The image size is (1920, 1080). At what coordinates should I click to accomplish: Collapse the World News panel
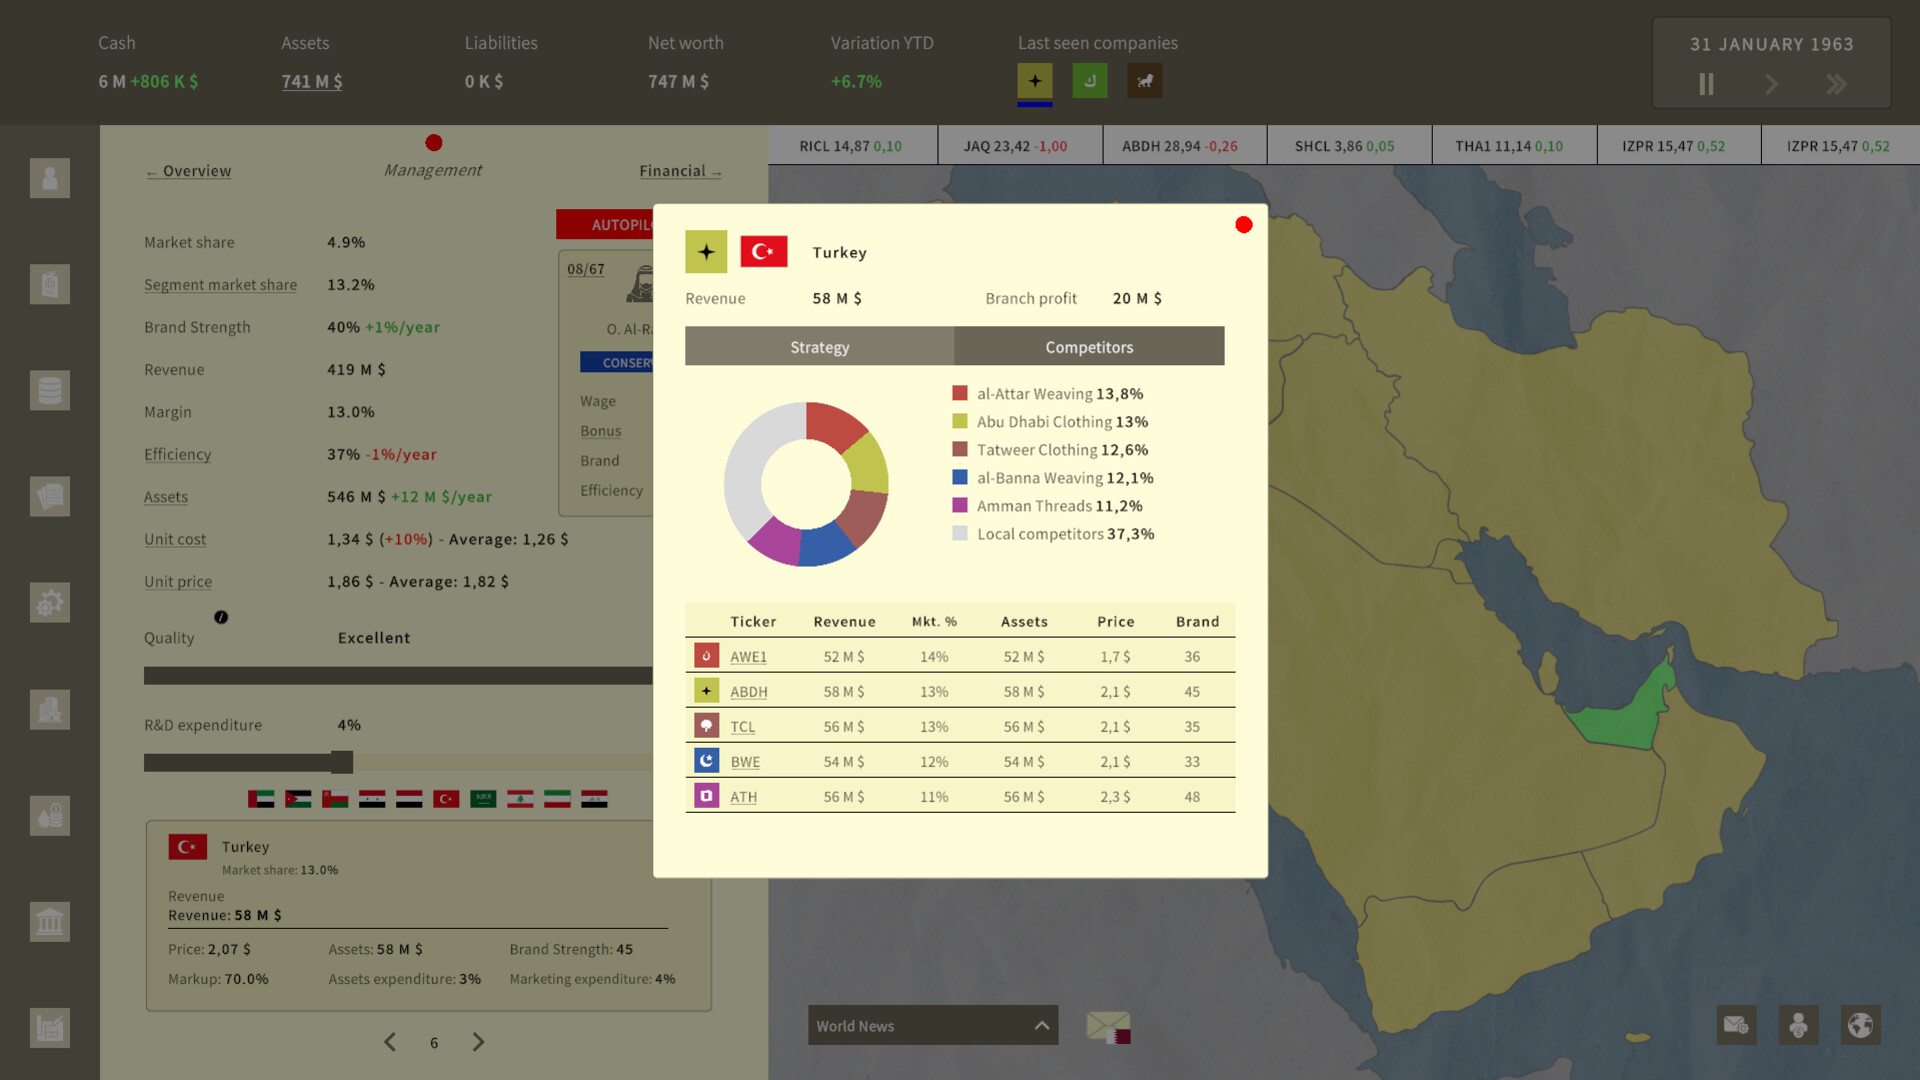pyautogui.click(x=1040, y=1025)
